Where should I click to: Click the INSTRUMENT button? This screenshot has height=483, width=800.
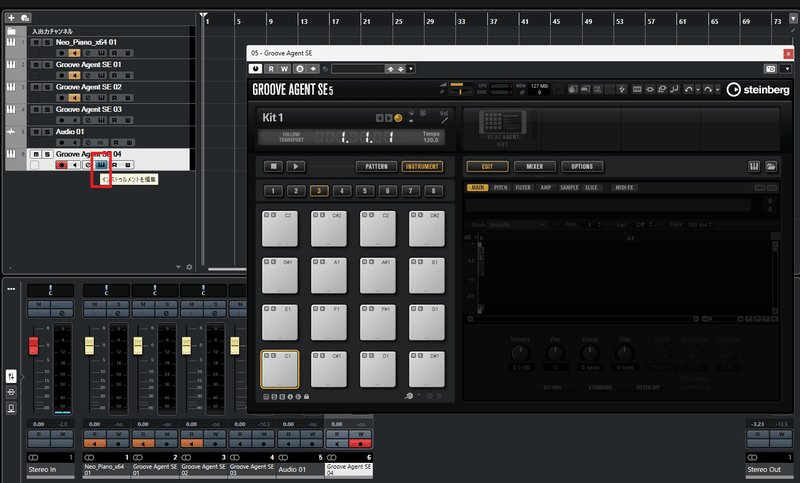tap(422, 166)
